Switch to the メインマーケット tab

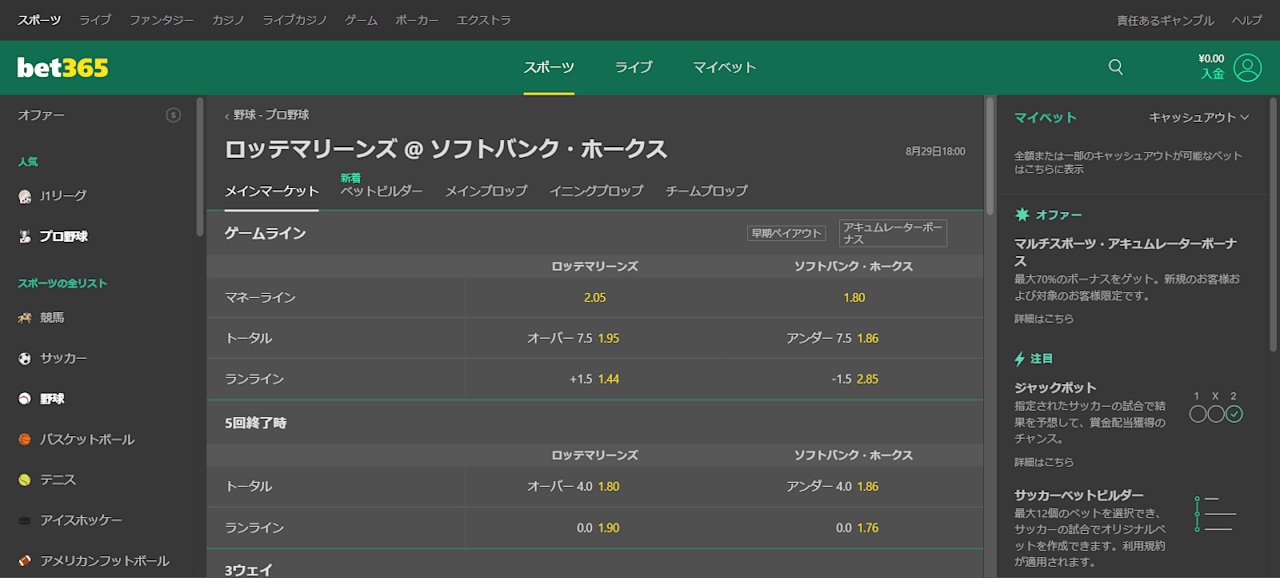[x=271, y=191]
